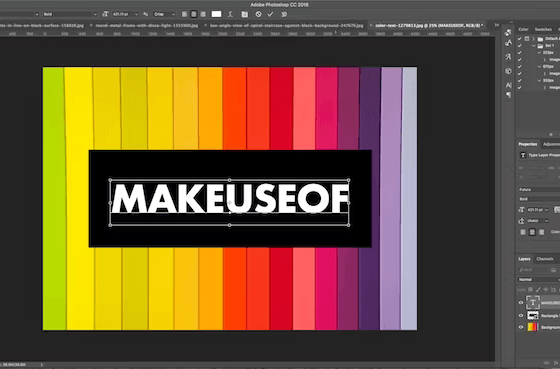Image resolution: width=560 pixels, height=369 pixels.
Task: Commit current text edits with the checkmark
Action: tap(270, 14)
